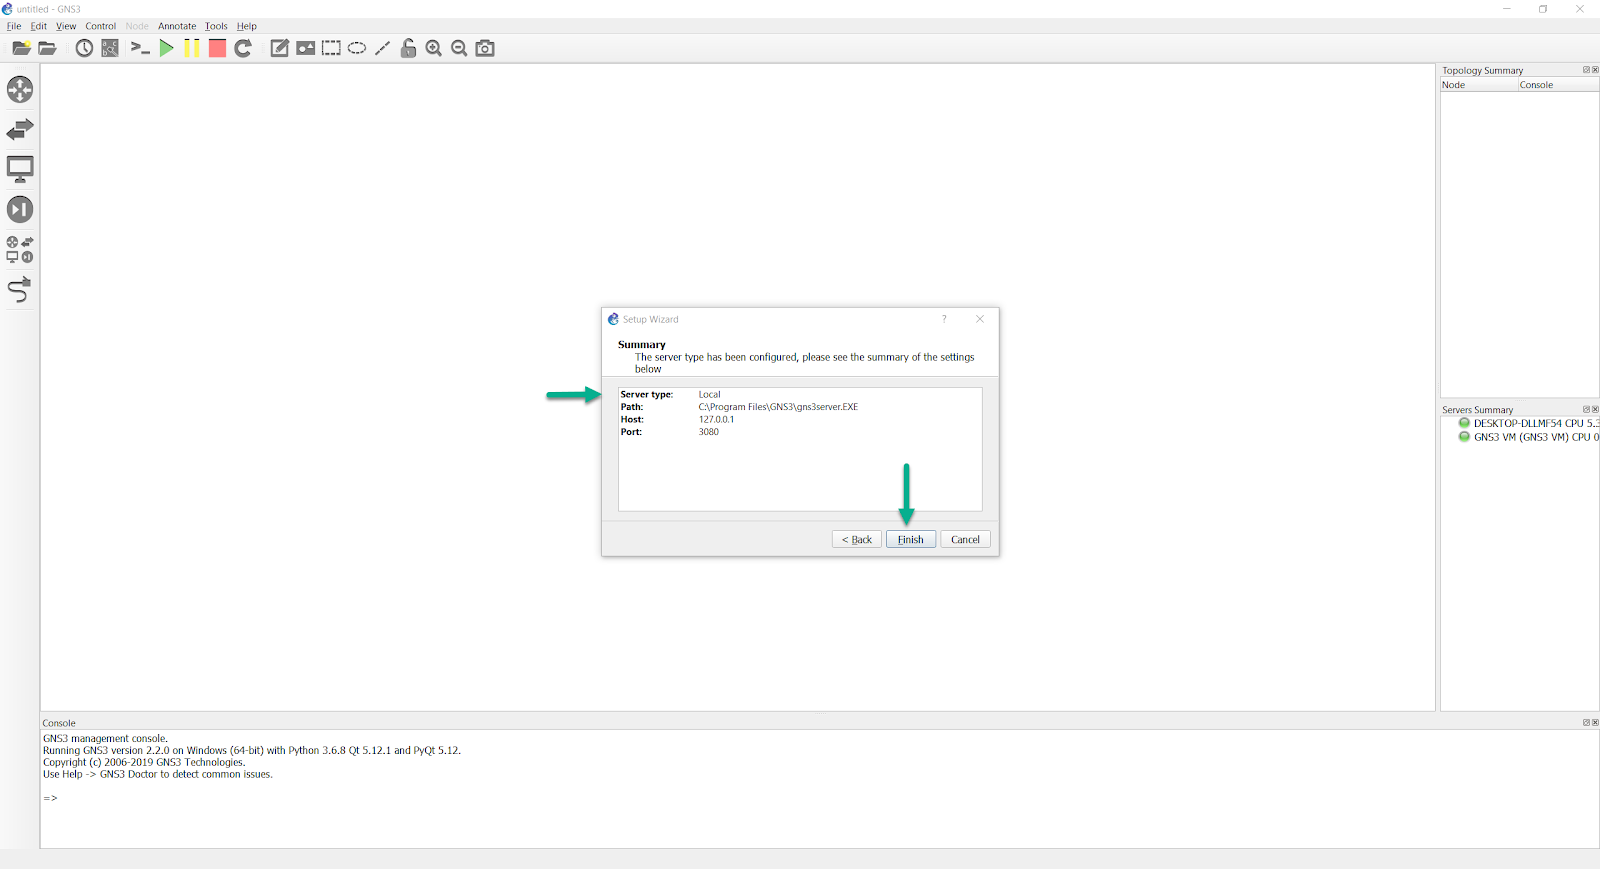Open the Tools menu

216,26
